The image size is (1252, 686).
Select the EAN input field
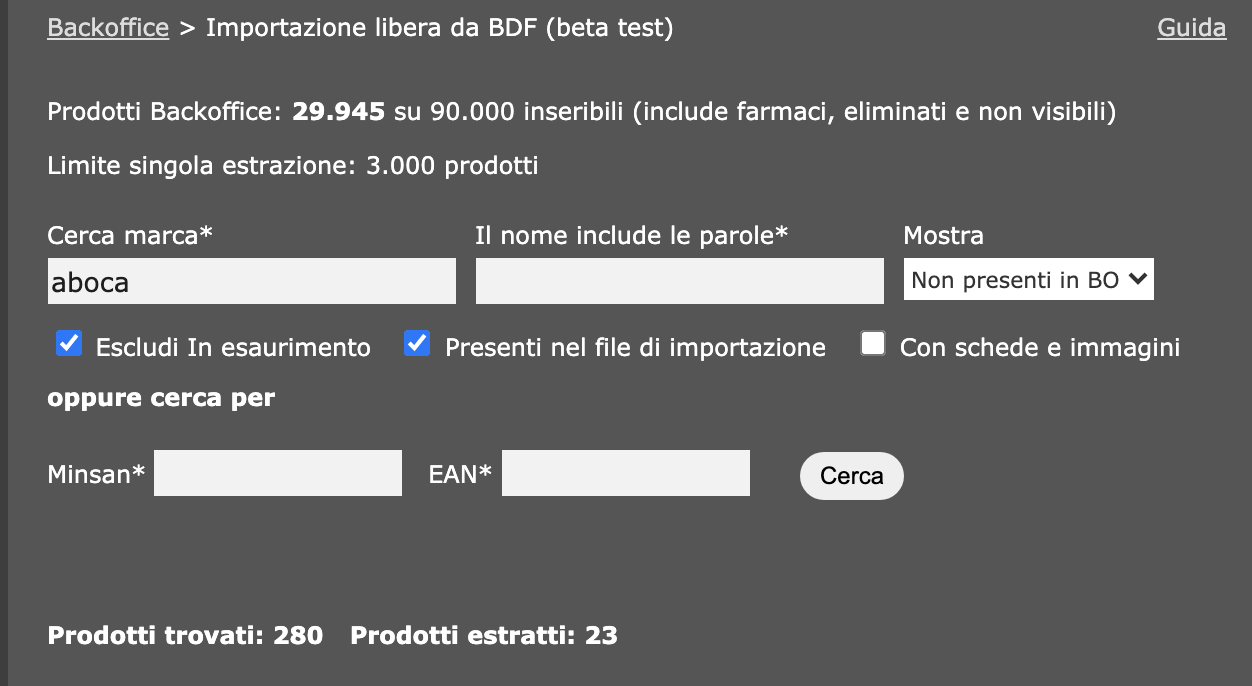[x=625, y=472]
